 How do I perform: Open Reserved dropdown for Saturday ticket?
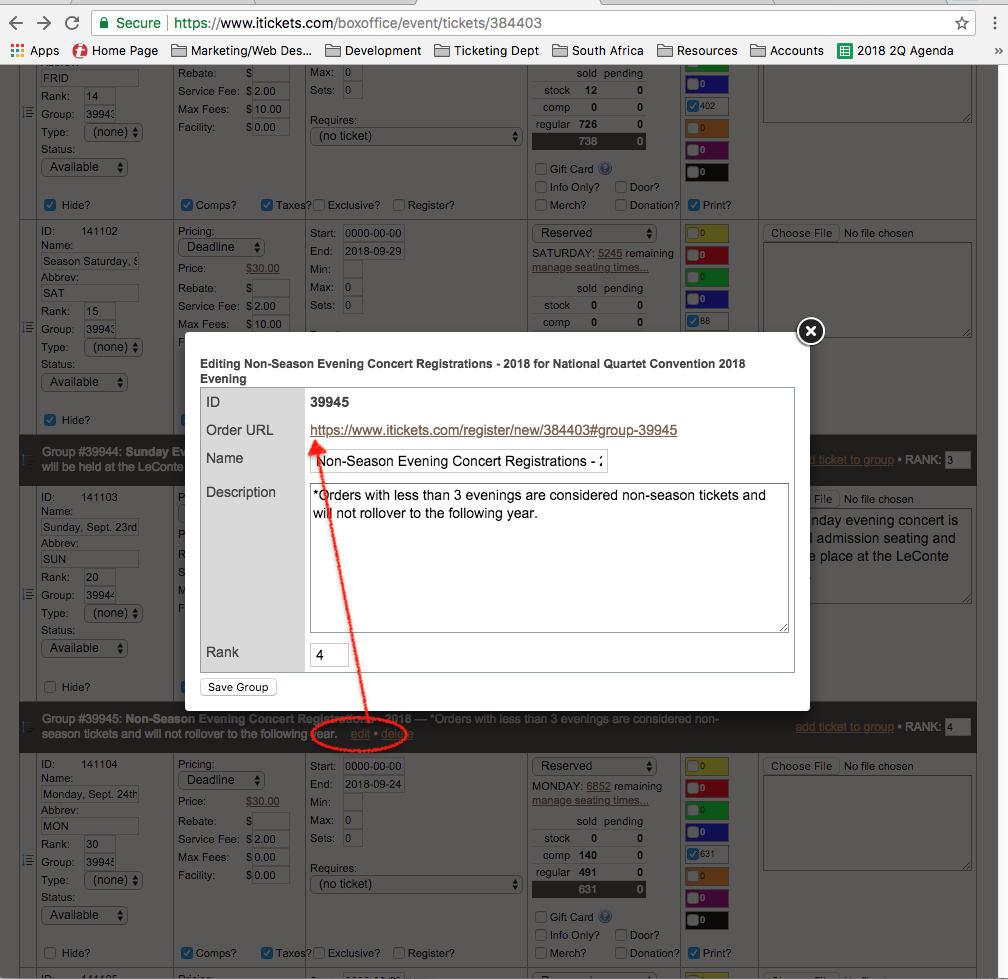click(594, 233)
